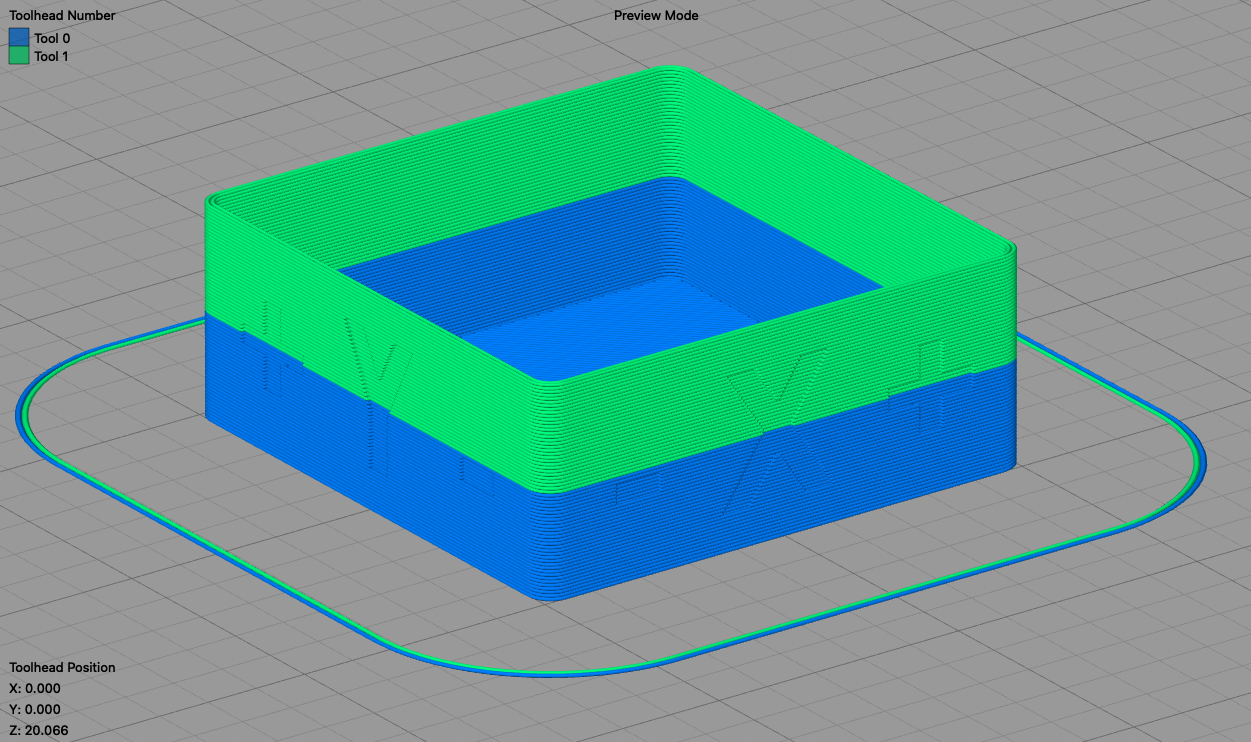The image size is (1251, 742).
Task: Click the 'Z: 20.066' position readout
Action: pos(38,730)
